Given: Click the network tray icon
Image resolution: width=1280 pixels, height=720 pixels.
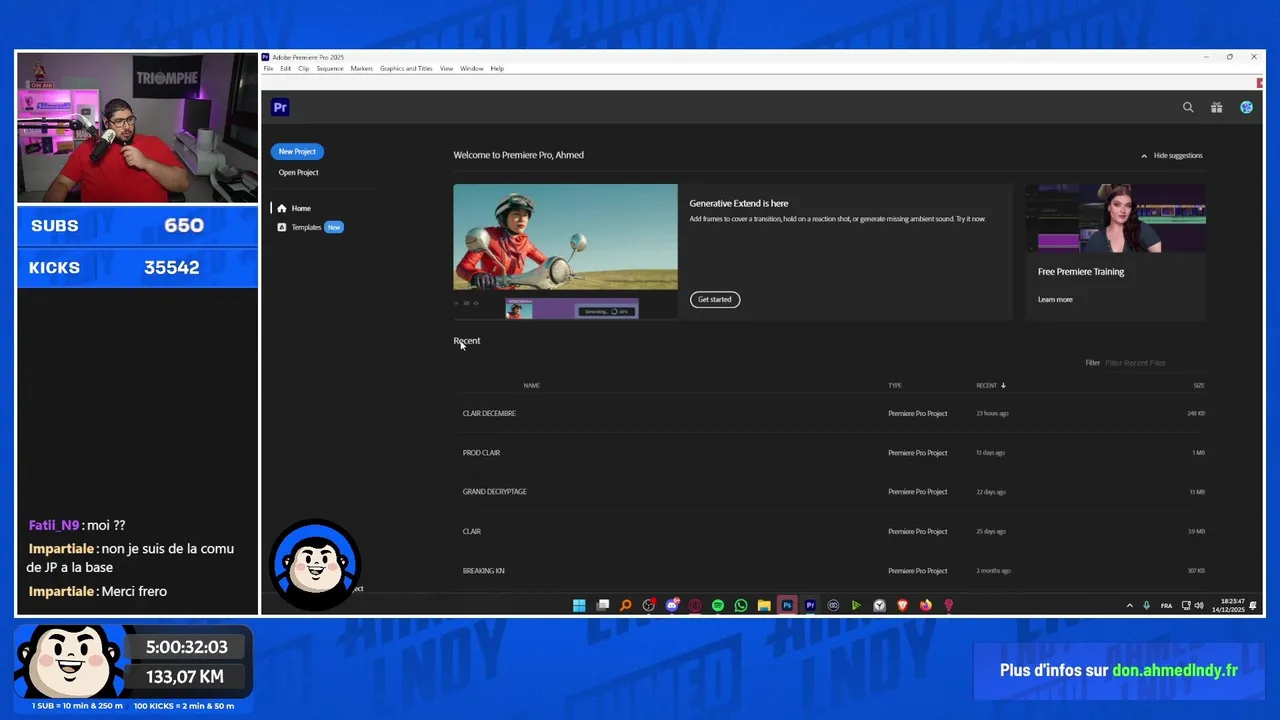Looking at the screenshot, I should pos(1186,605).
